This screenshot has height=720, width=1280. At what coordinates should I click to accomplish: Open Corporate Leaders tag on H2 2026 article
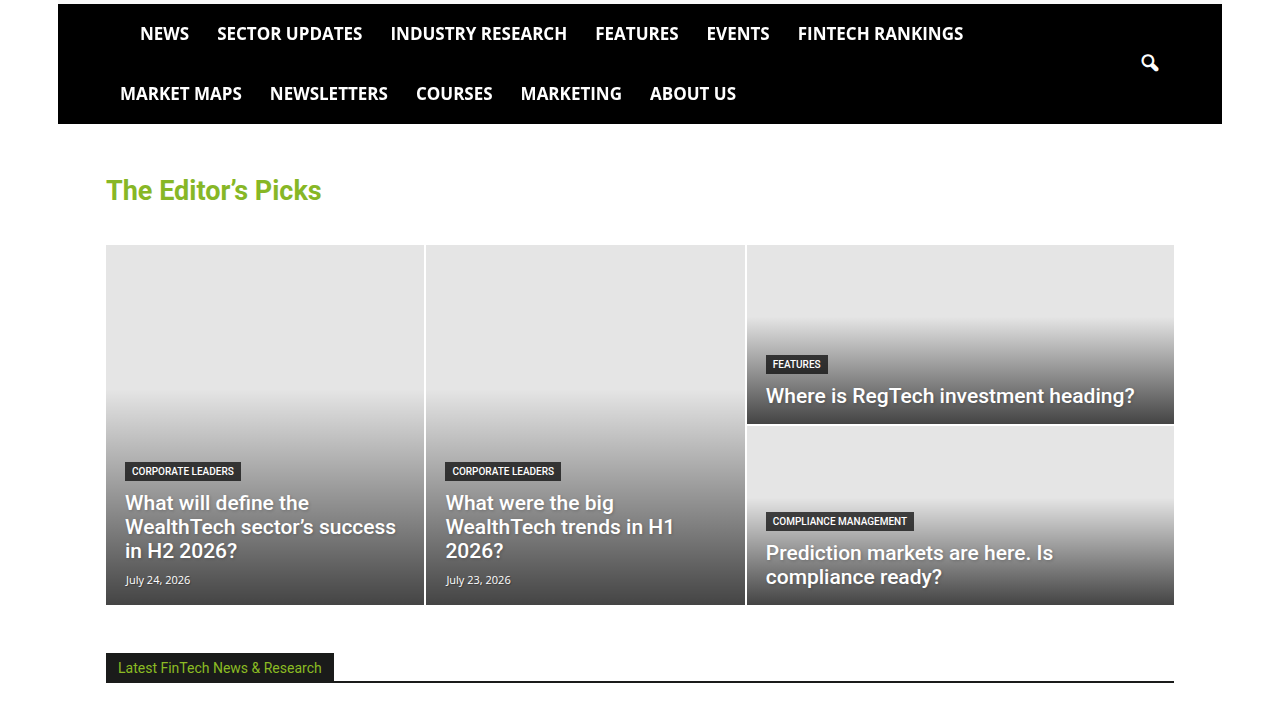pos(183,471)
